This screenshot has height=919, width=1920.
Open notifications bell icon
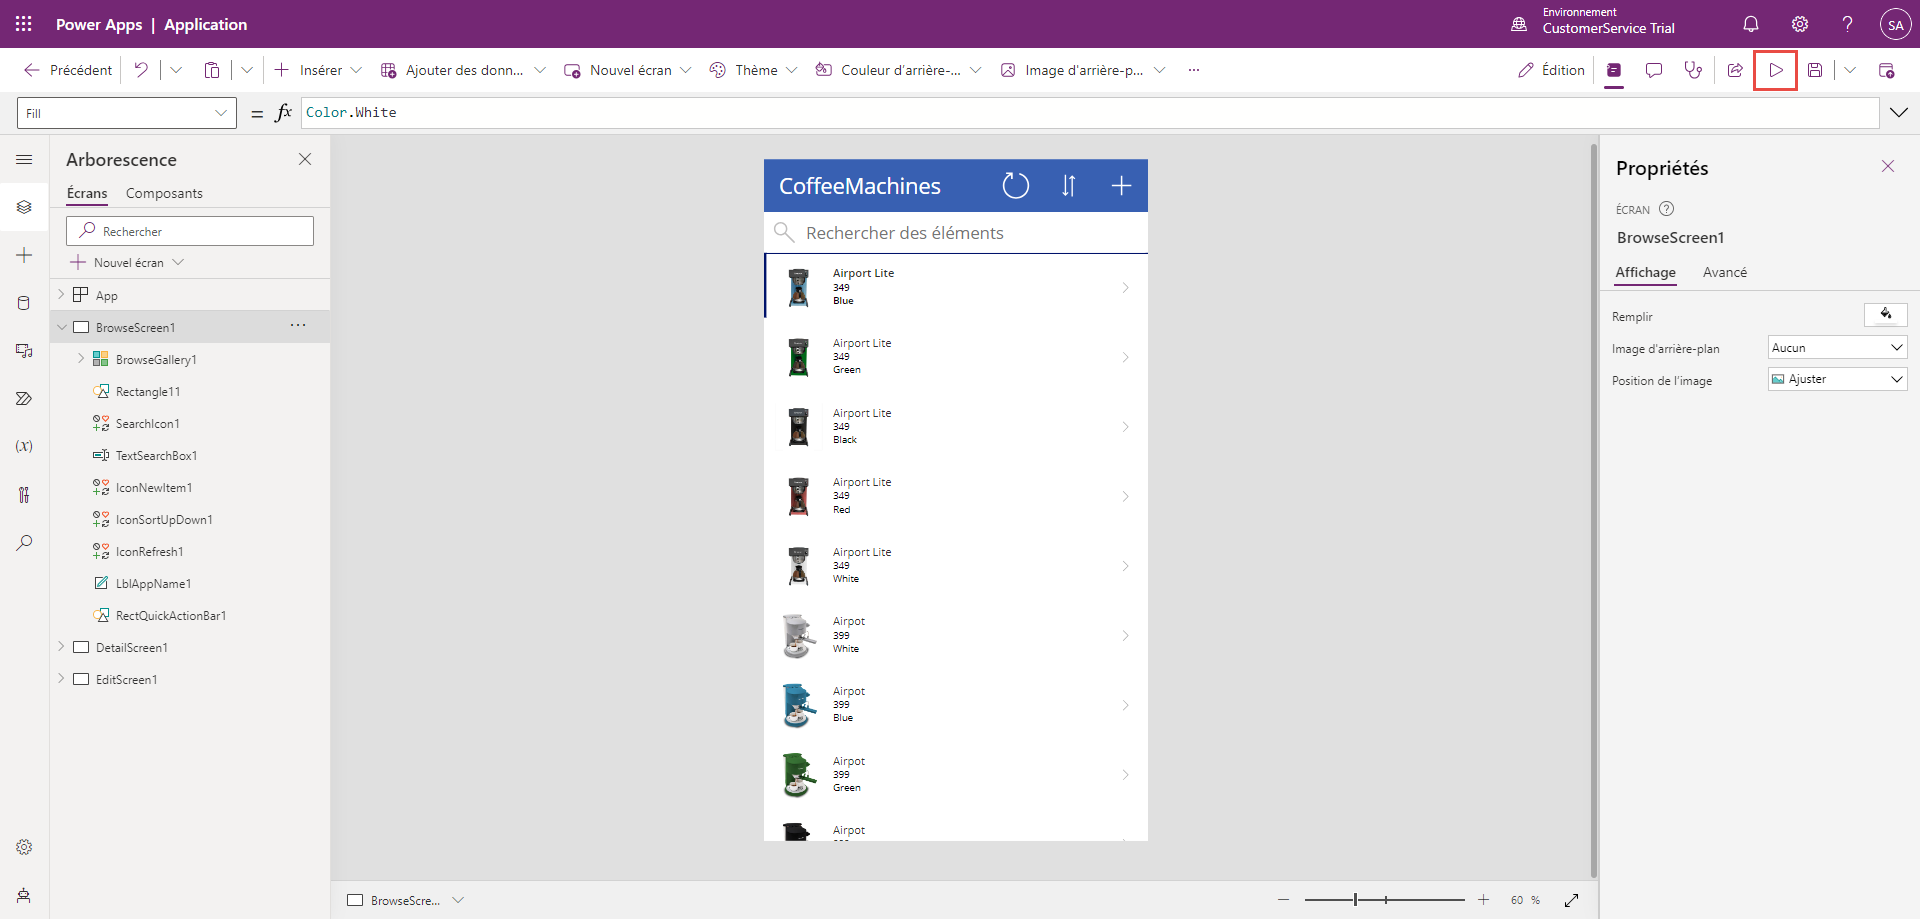coord(1751,24)
